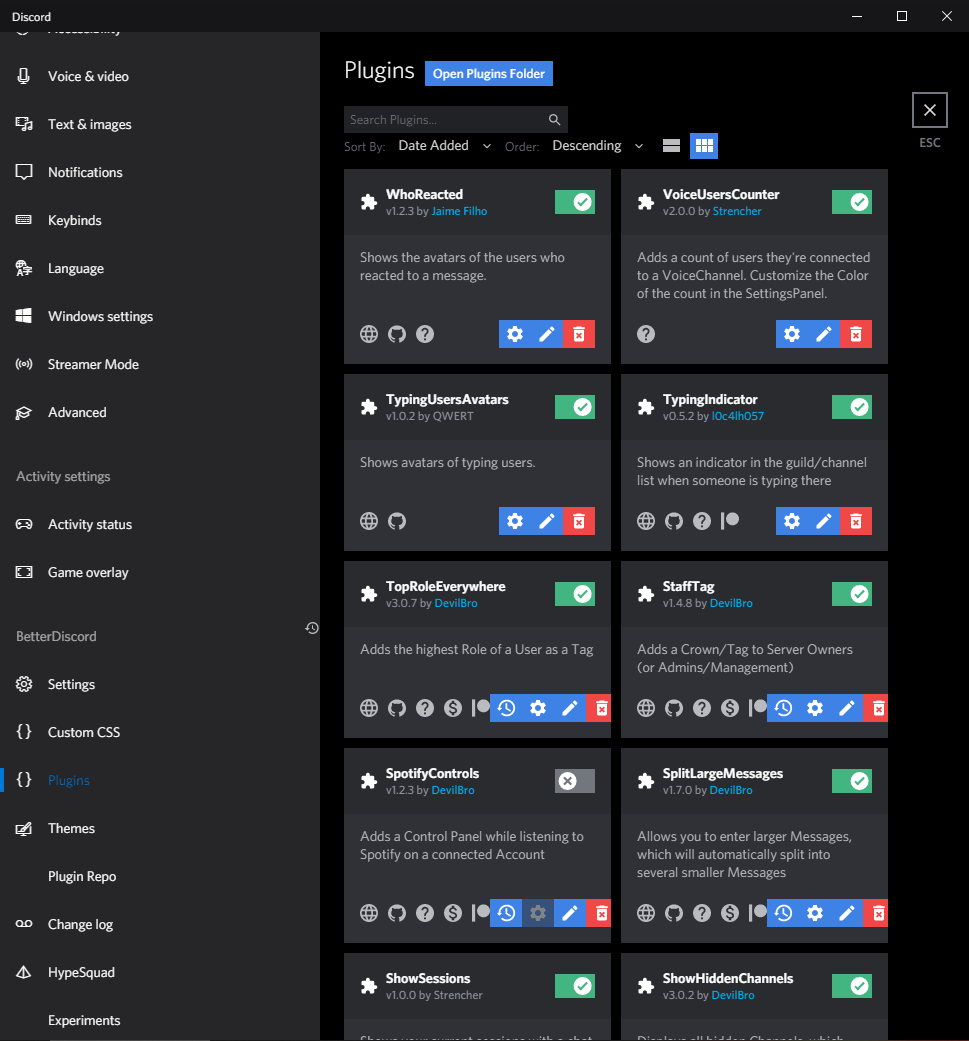Delete the TypingIndicator plugin
Viewport: 969px width, 1041px height.
(856, 521)
